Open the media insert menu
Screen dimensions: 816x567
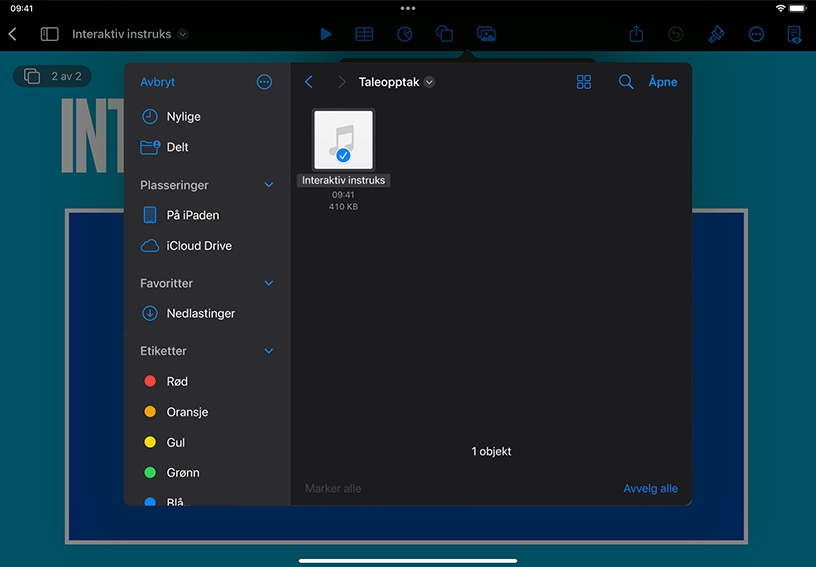[486, 34]
